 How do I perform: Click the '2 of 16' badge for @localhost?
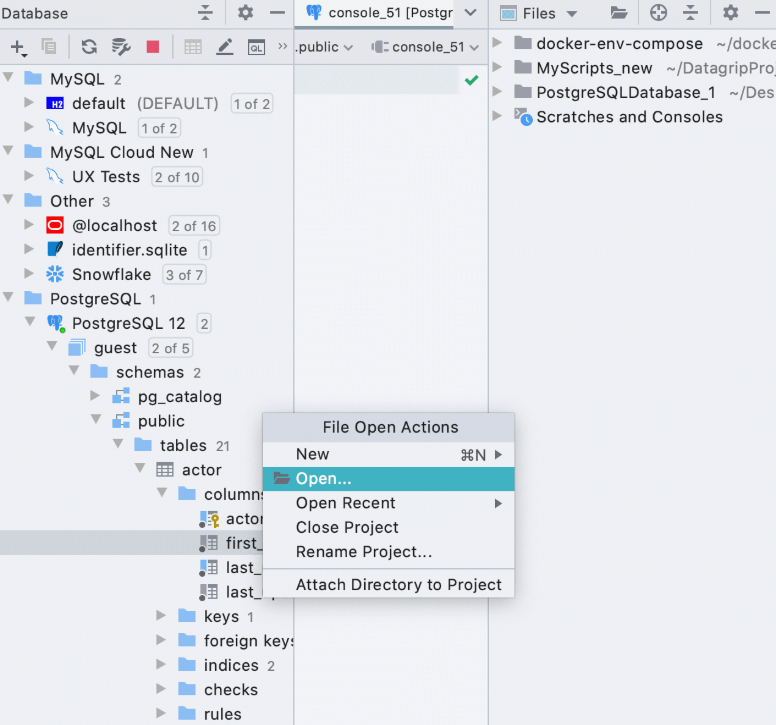point(194,226)
